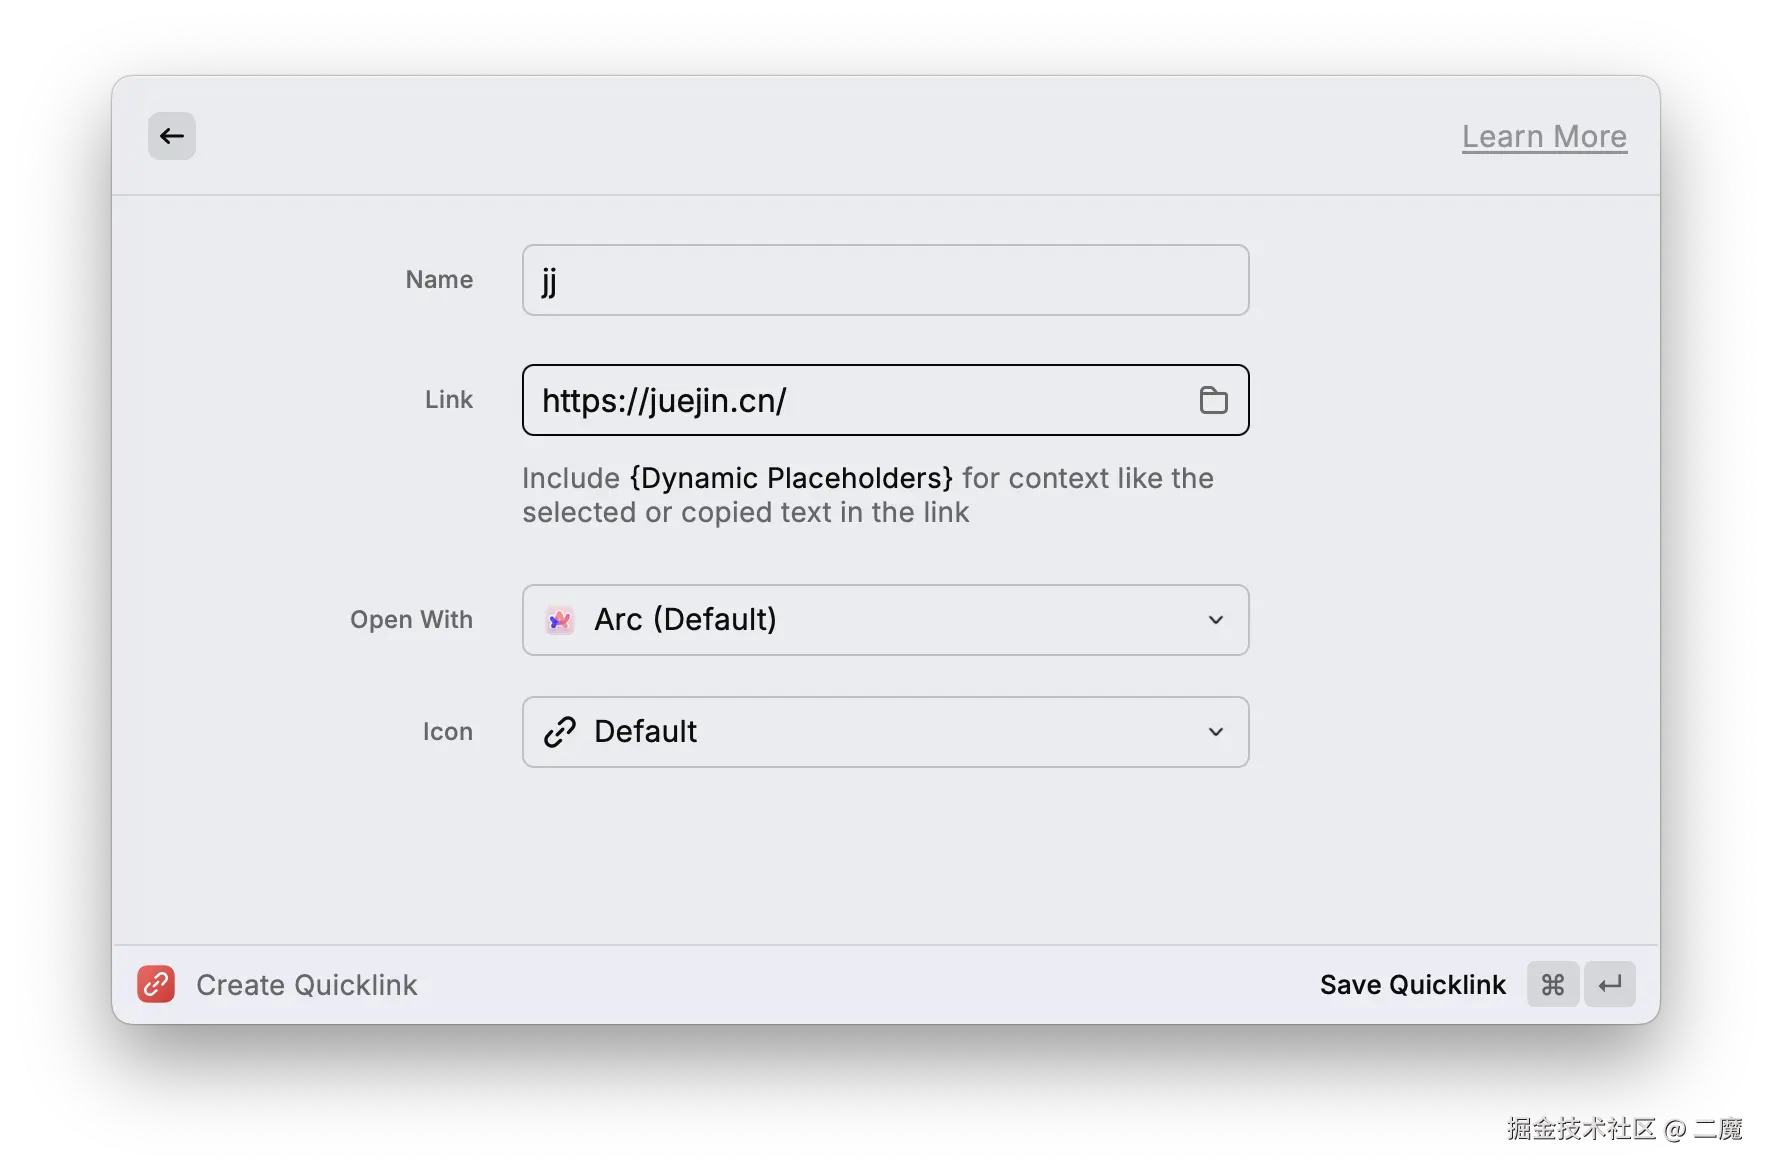
Task: Click the default link chain icon
Action: (x=560, y=732)
